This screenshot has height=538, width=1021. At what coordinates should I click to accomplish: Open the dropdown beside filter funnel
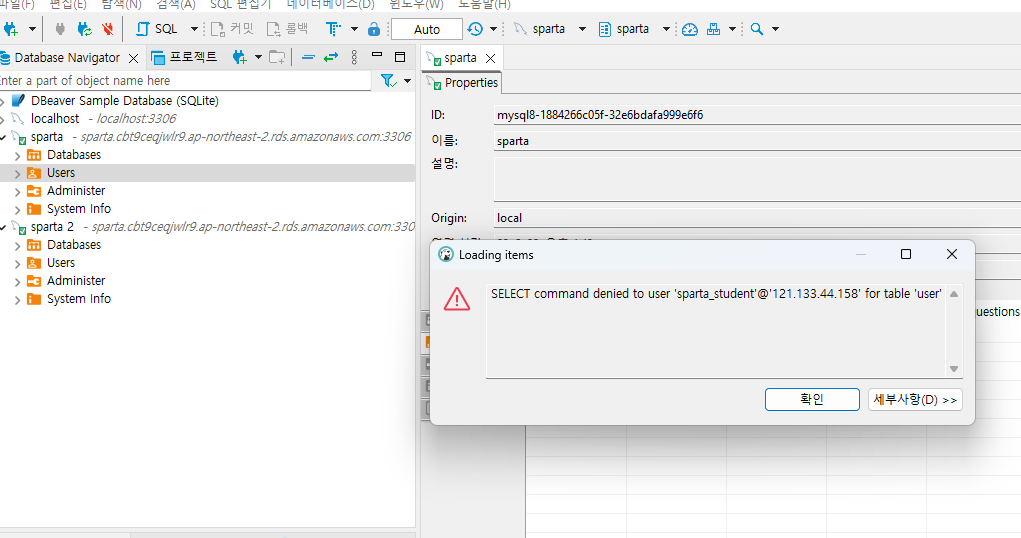tap(407, 81)
